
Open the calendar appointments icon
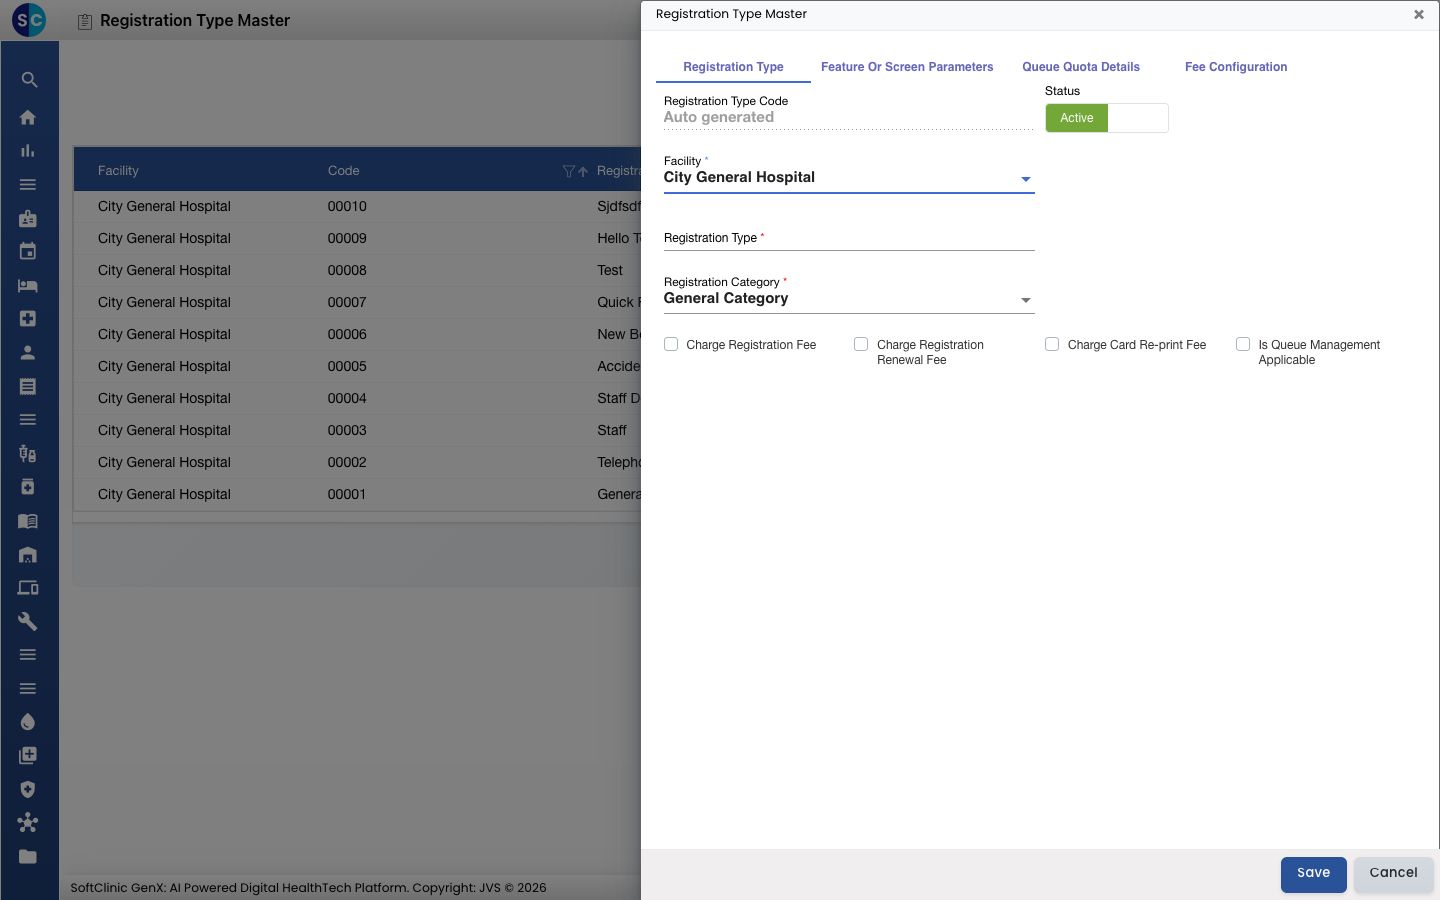[x=28, y=252]
